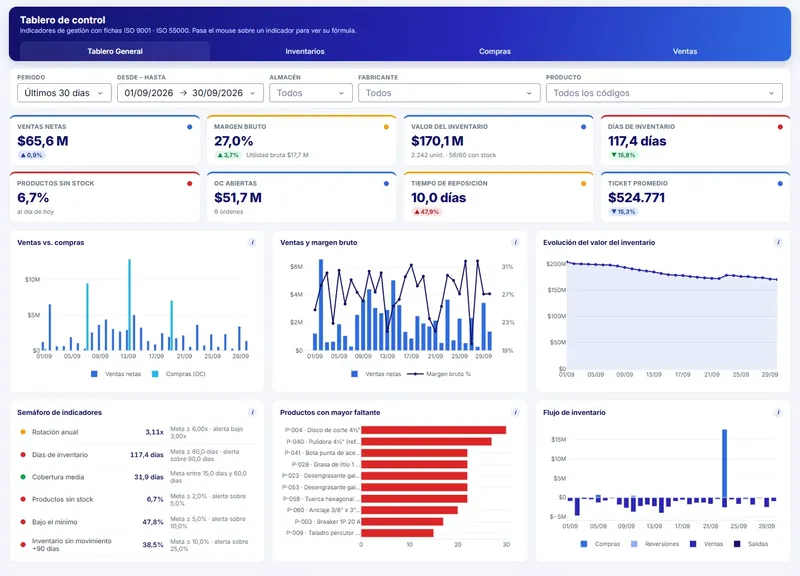Click the red dot on Productos Sin Stock card
The height and width of the screenshot is (576, 800).
(x=190, y=184)
